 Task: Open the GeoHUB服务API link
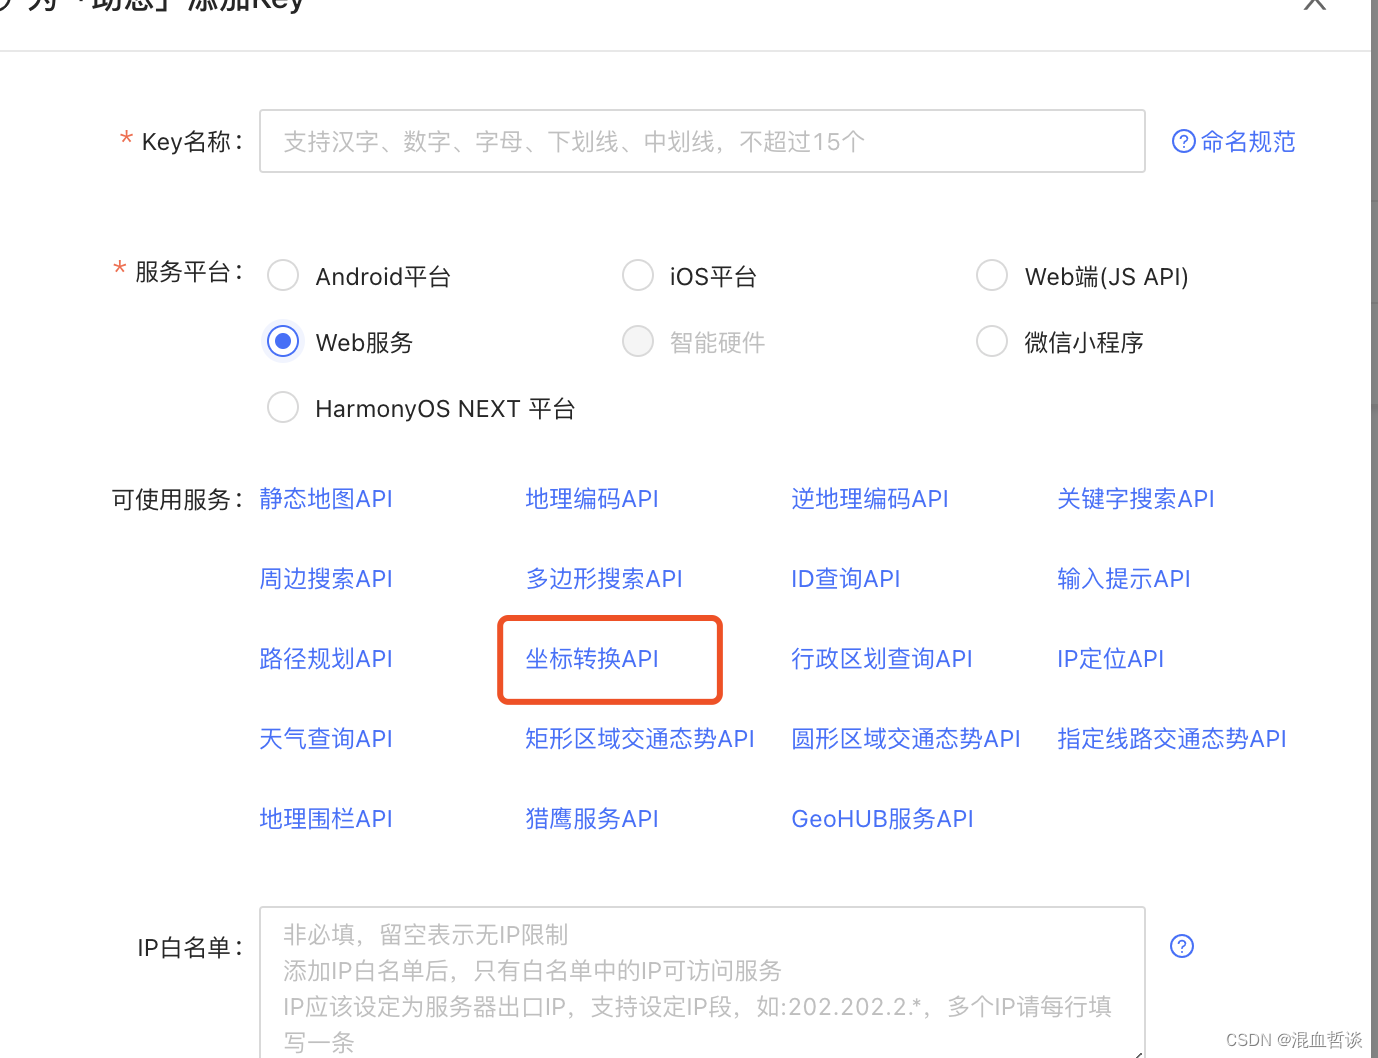(x=882, y=818)
